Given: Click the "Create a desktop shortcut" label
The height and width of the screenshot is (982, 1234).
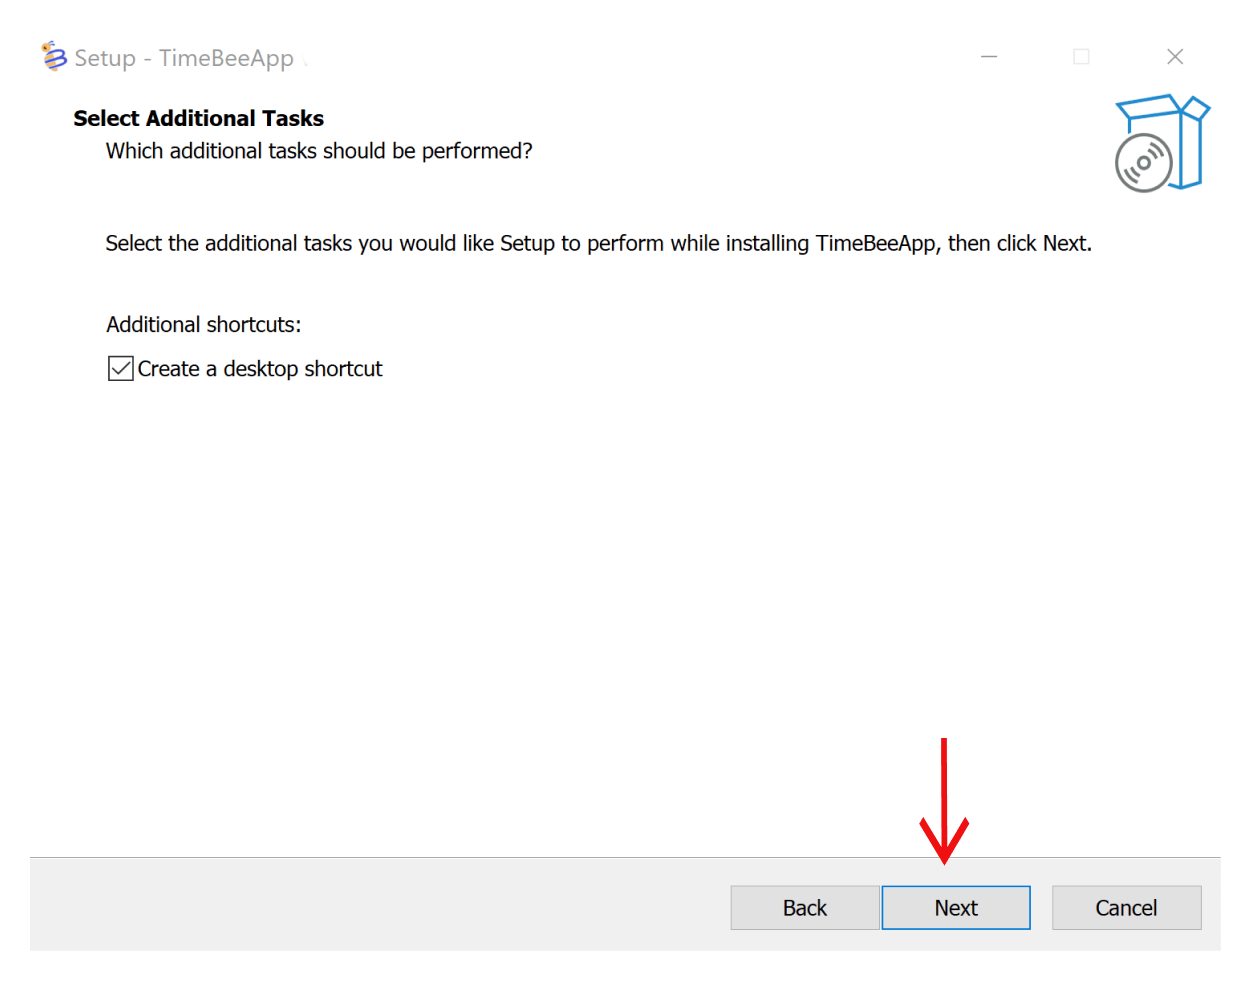Looking at the screenshot, I should (x=260, y=369).
